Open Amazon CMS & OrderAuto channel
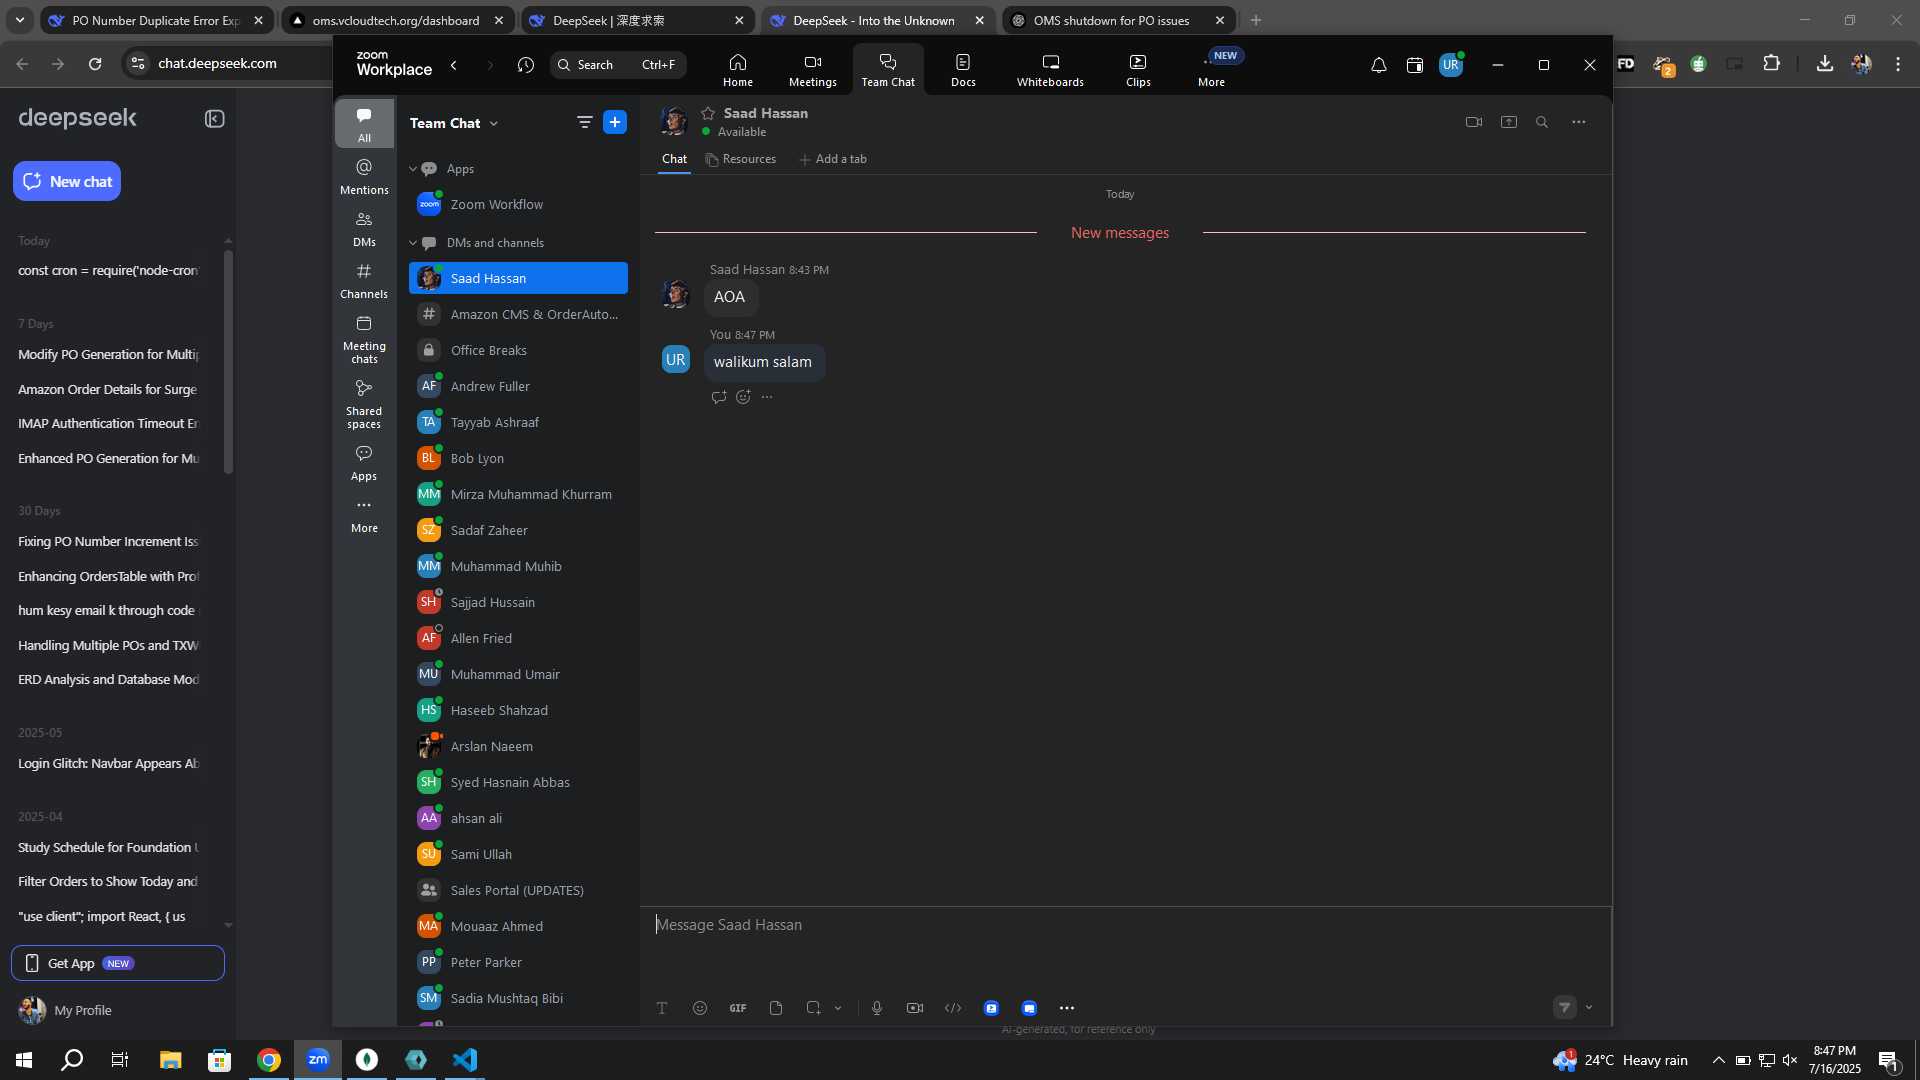Viewport: 1920px width, 1080px height. 518,314
